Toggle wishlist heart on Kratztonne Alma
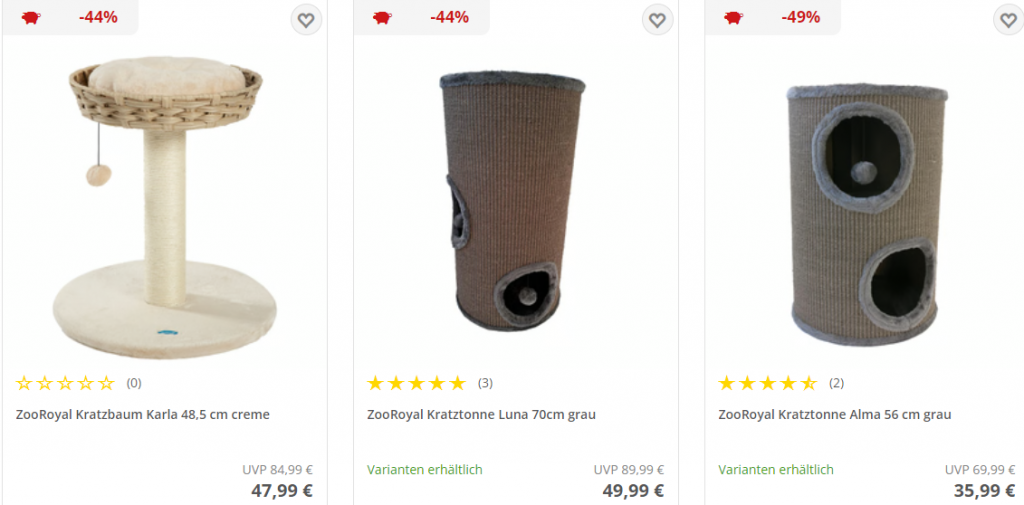The image size is (1024, 505). (x=1008, y=20)
